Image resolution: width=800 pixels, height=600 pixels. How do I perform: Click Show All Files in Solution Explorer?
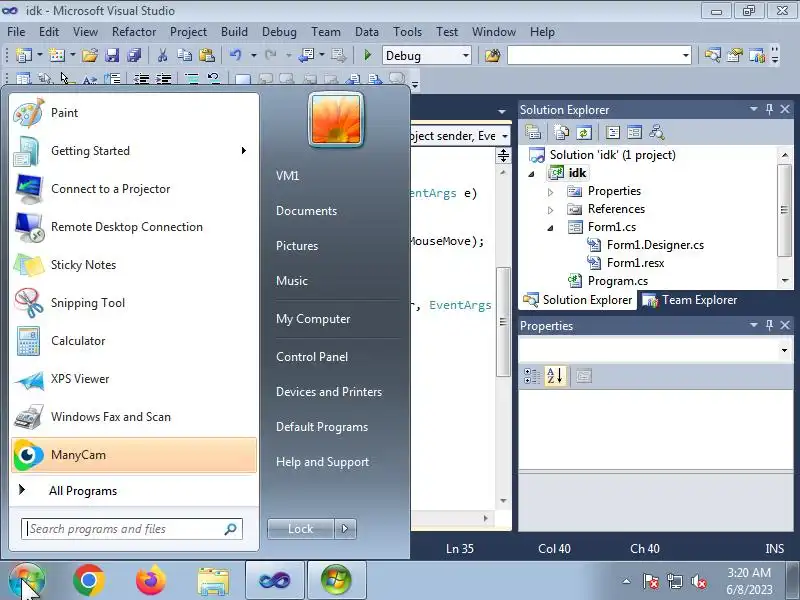(x=562, y=133)
